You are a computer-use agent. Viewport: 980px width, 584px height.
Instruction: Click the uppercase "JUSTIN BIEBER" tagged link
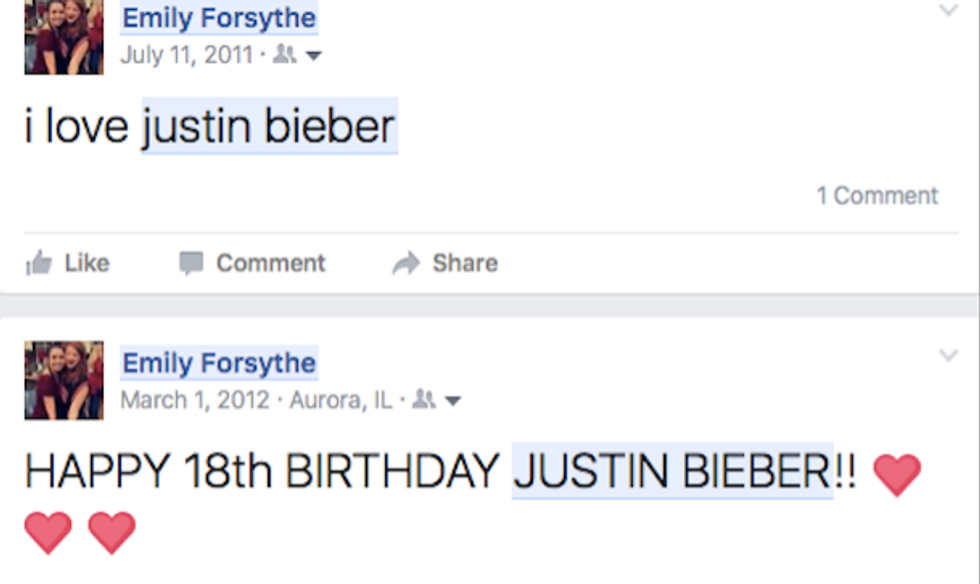click(672, 472)
